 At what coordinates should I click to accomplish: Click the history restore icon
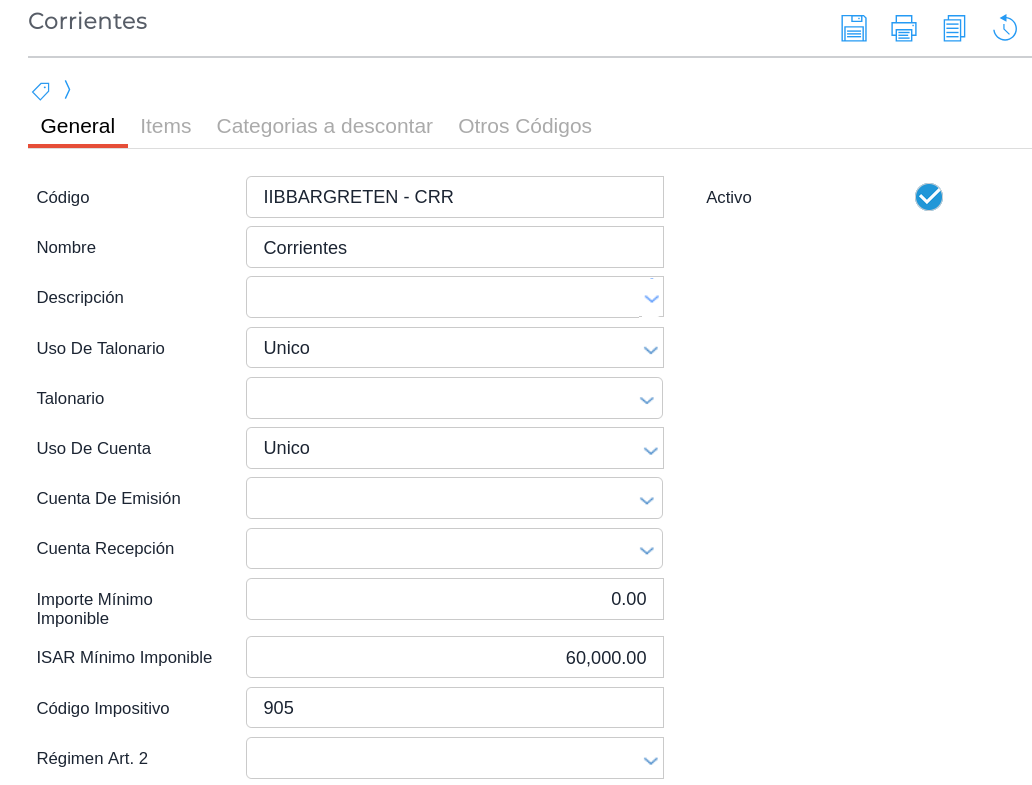click(1004, 28)
